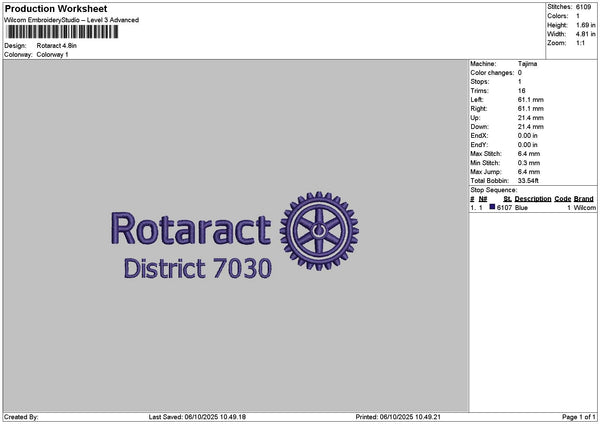
Task: Click the 'Page 1 of 1' footer text
Action: pos(579,417)
